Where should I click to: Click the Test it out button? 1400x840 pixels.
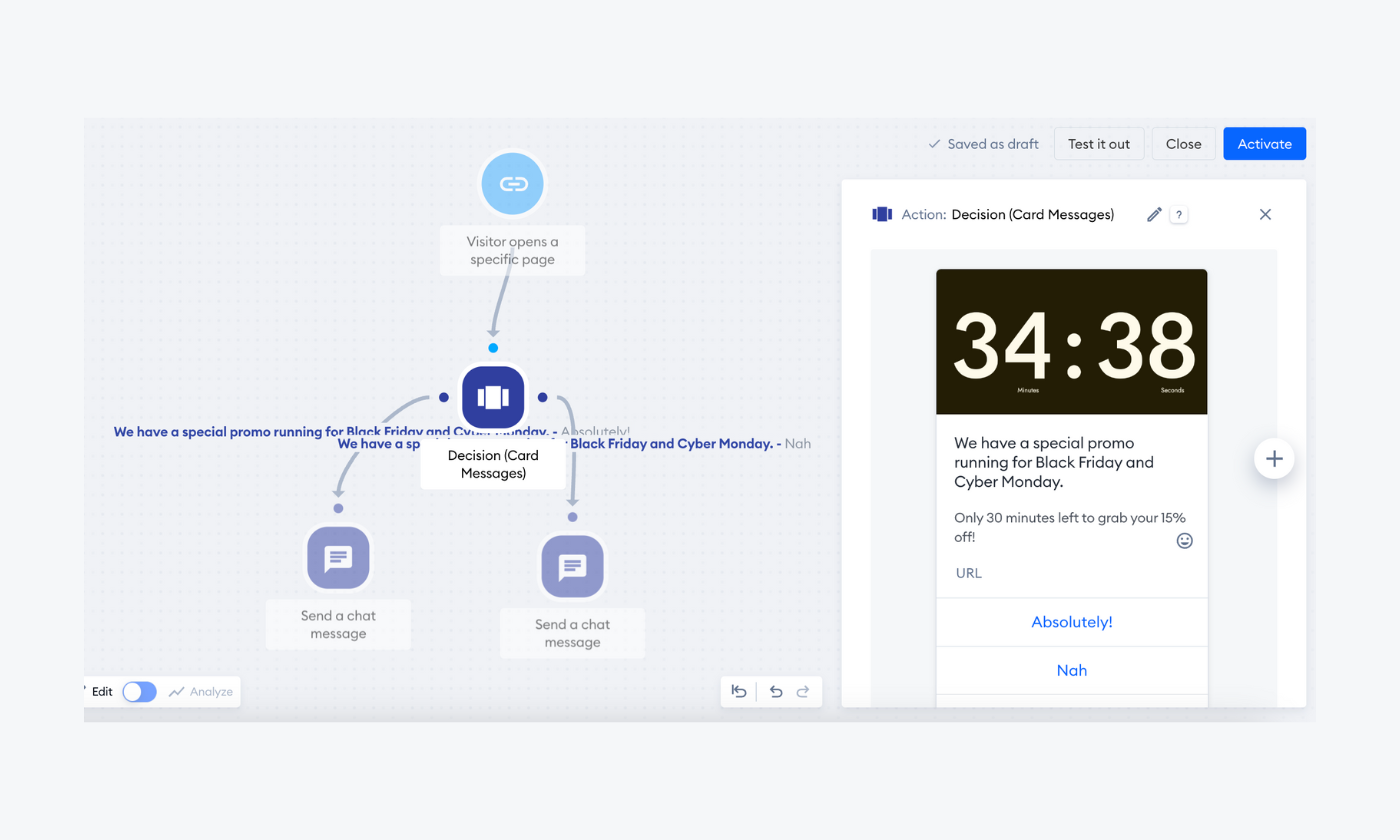1099,144
